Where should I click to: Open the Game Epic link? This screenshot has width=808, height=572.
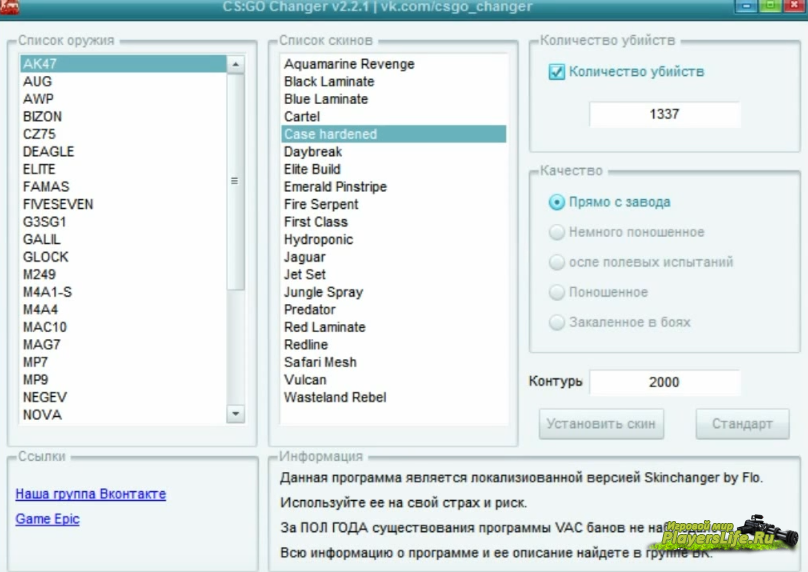[x=47, y=518]
